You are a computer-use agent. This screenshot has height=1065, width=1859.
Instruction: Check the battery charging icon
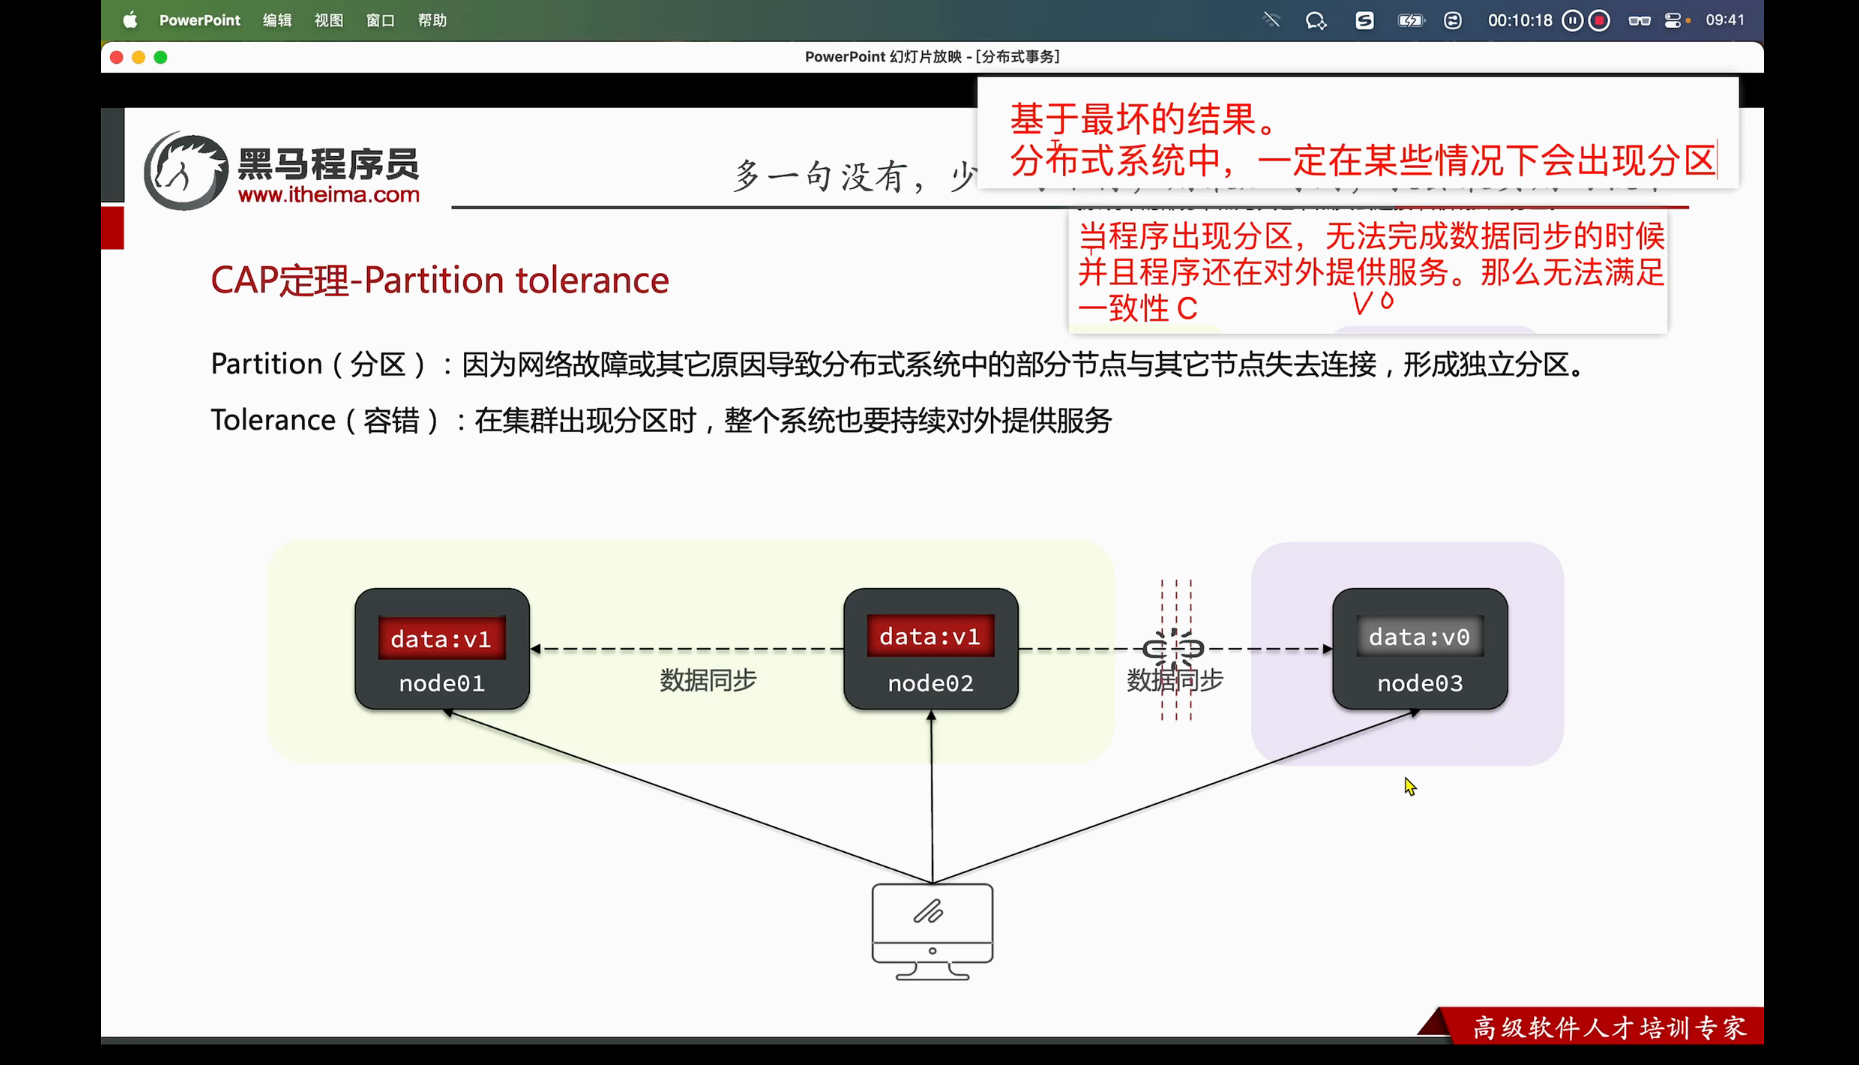click(1410, 20)
